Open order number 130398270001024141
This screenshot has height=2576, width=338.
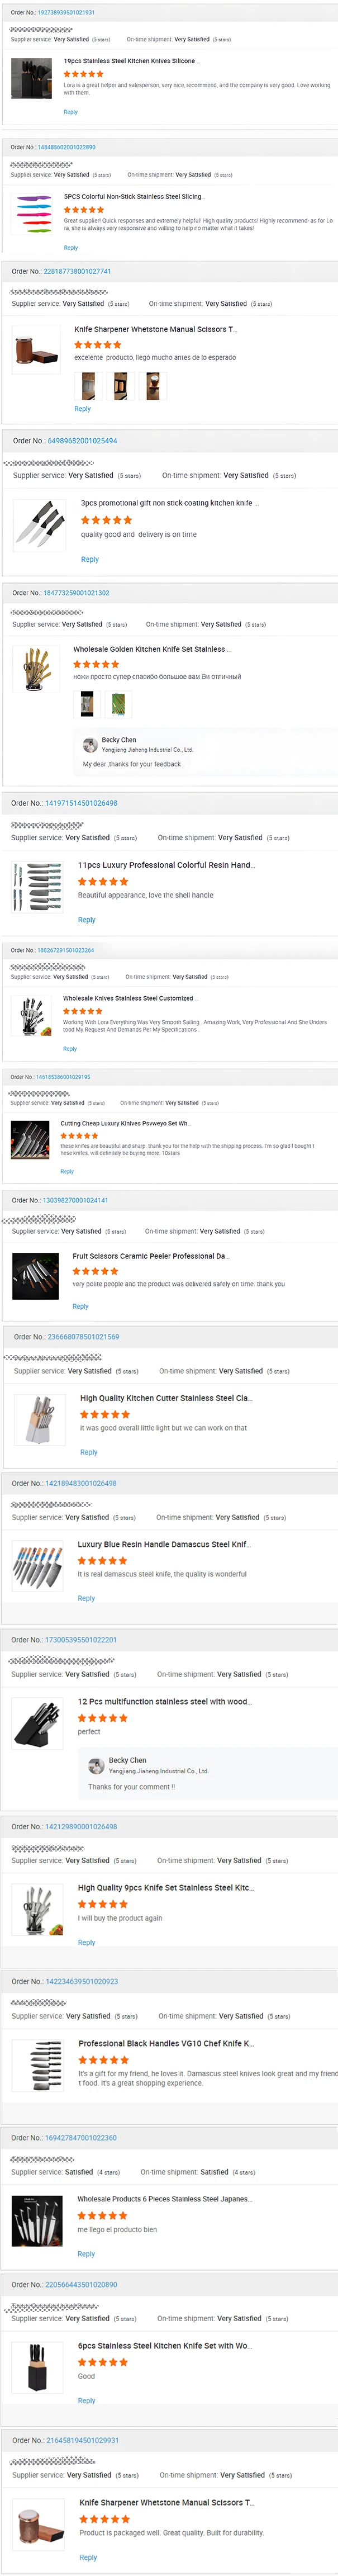tap(75, 1200)
